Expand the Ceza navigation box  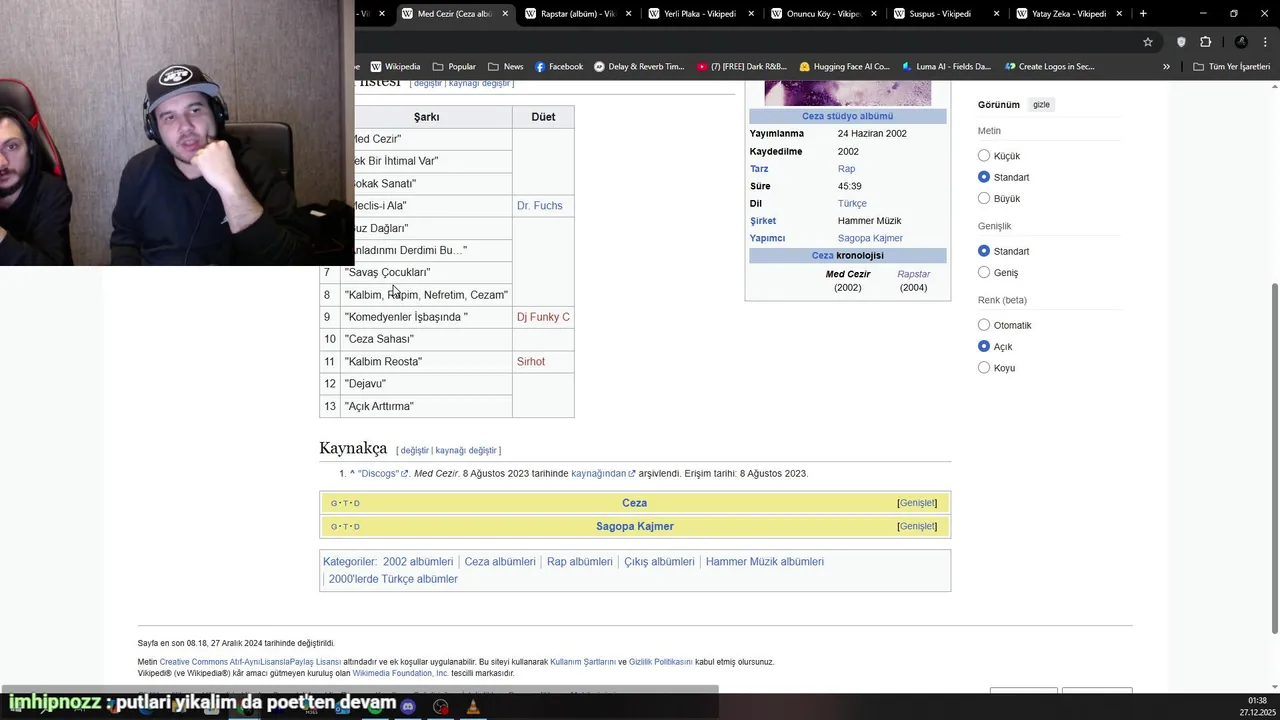[917, 503]
